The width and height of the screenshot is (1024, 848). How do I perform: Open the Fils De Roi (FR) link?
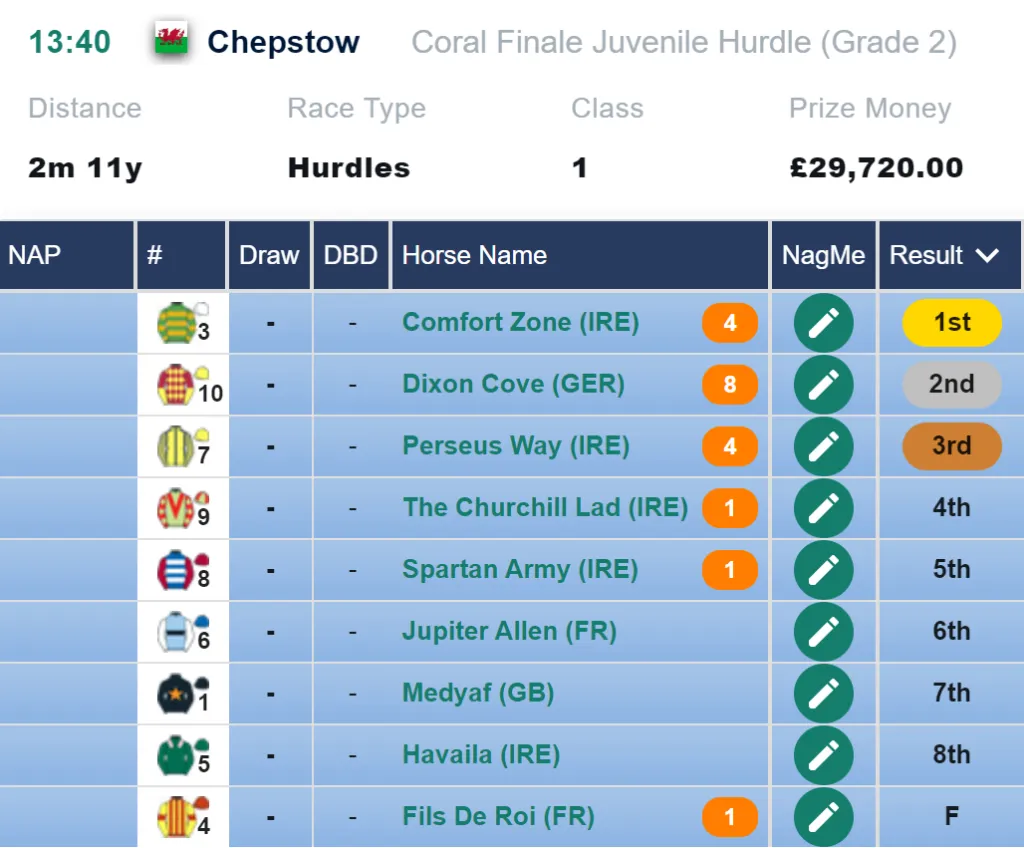point(498,817)
